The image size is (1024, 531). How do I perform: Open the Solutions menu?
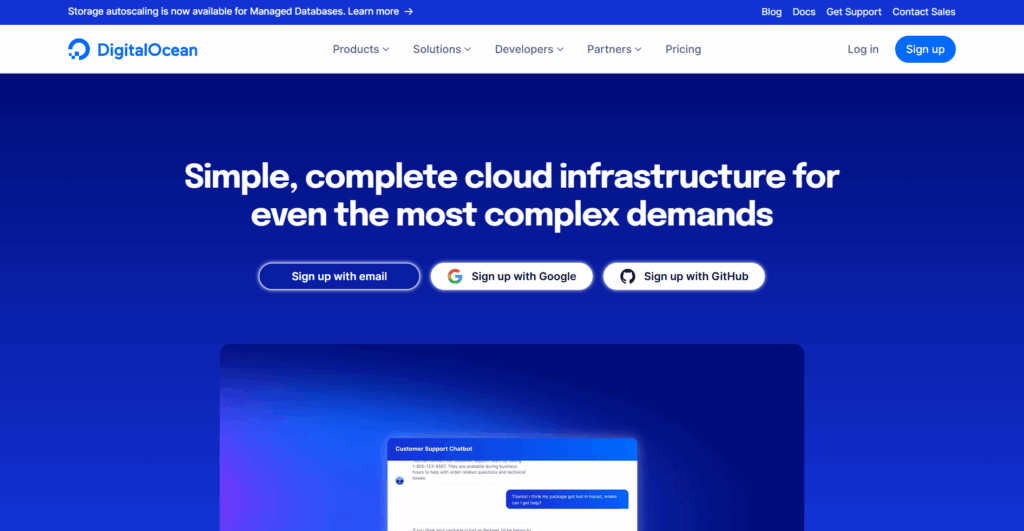point(441,49)
